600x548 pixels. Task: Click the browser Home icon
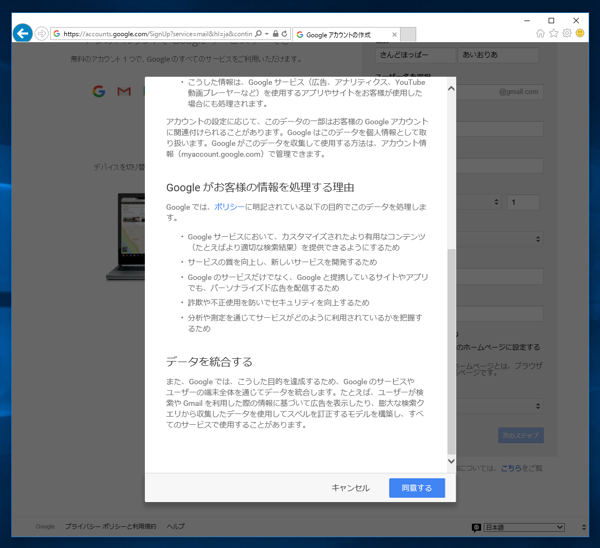(540, 33)
